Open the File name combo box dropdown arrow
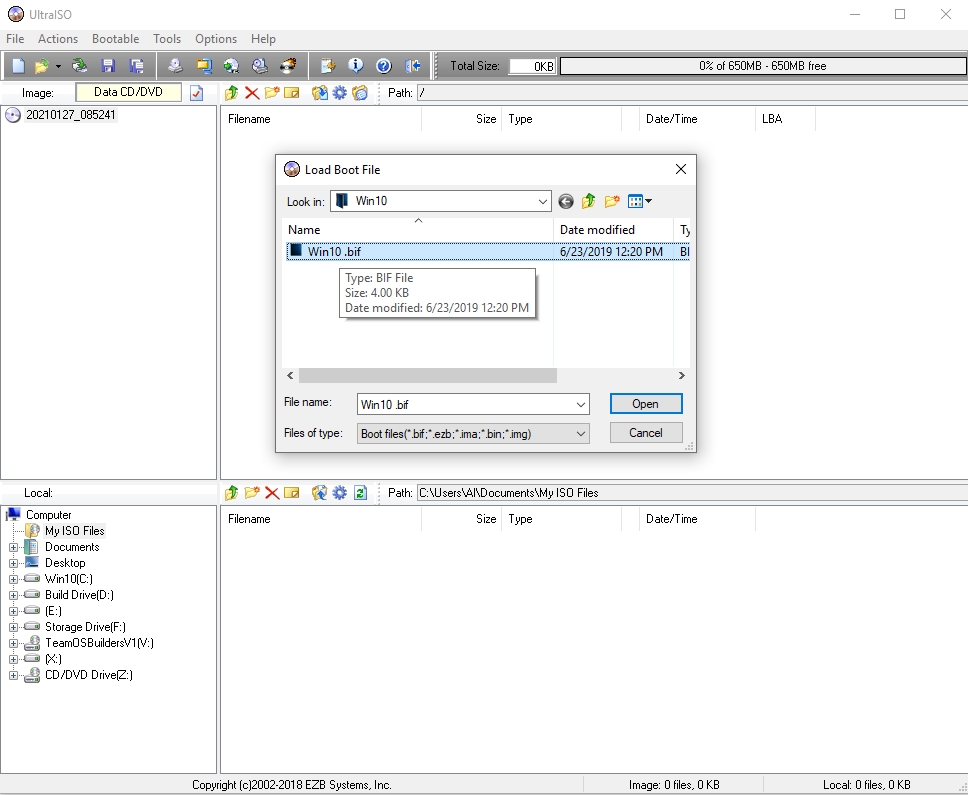Image resolution: width=968 pixels, height=795 pixels. (x=581, y=405)
